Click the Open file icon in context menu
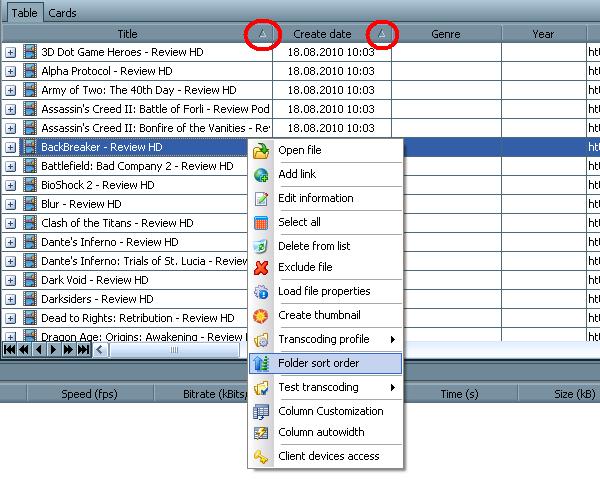600x500 pixels. click(x=261, y=151)
